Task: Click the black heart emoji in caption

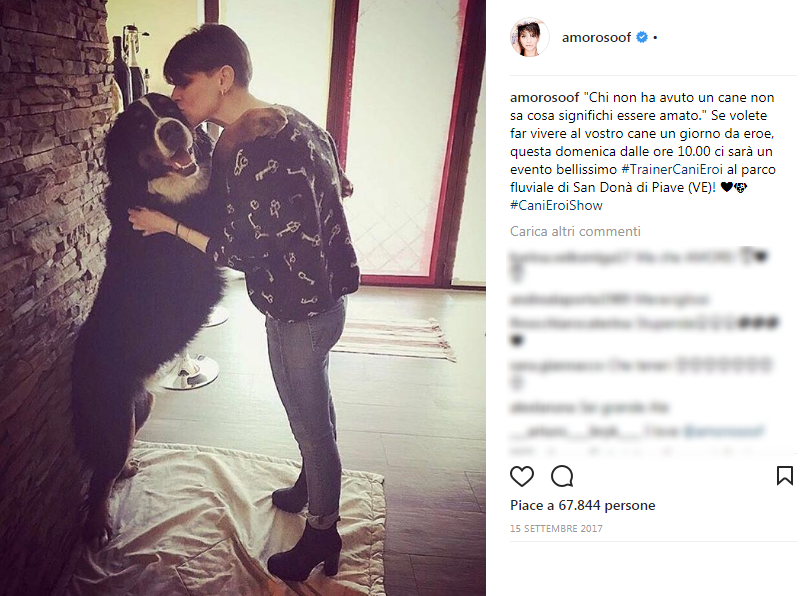Action: [x=726, y=187]
